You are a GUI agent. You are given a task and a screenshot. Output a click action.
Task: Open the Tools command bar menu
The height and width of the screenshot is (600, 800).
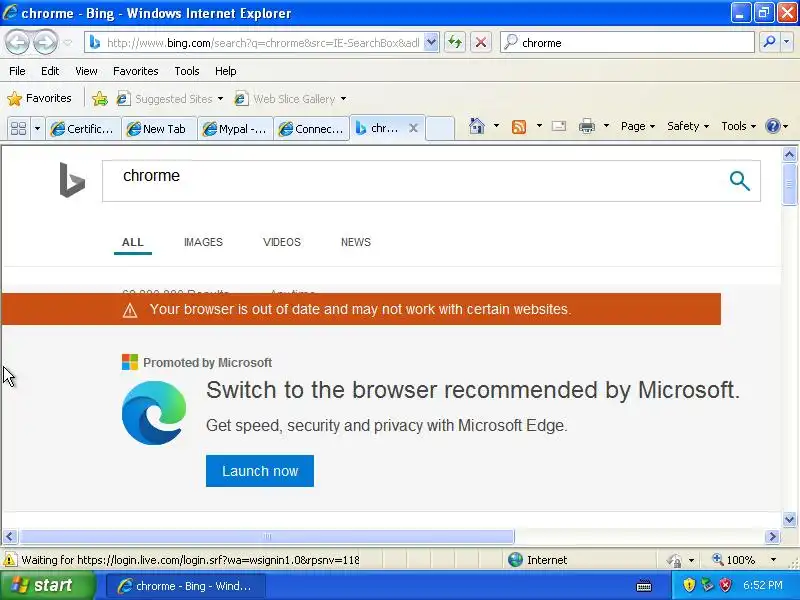pyautogui.click(x=738, y=126)
